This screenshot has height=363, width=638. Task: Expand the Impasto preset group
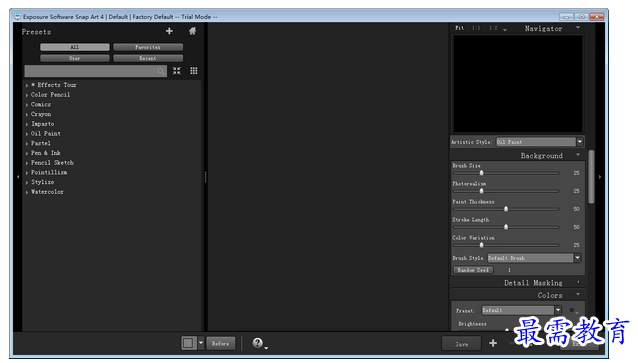[x=27, y=125]
